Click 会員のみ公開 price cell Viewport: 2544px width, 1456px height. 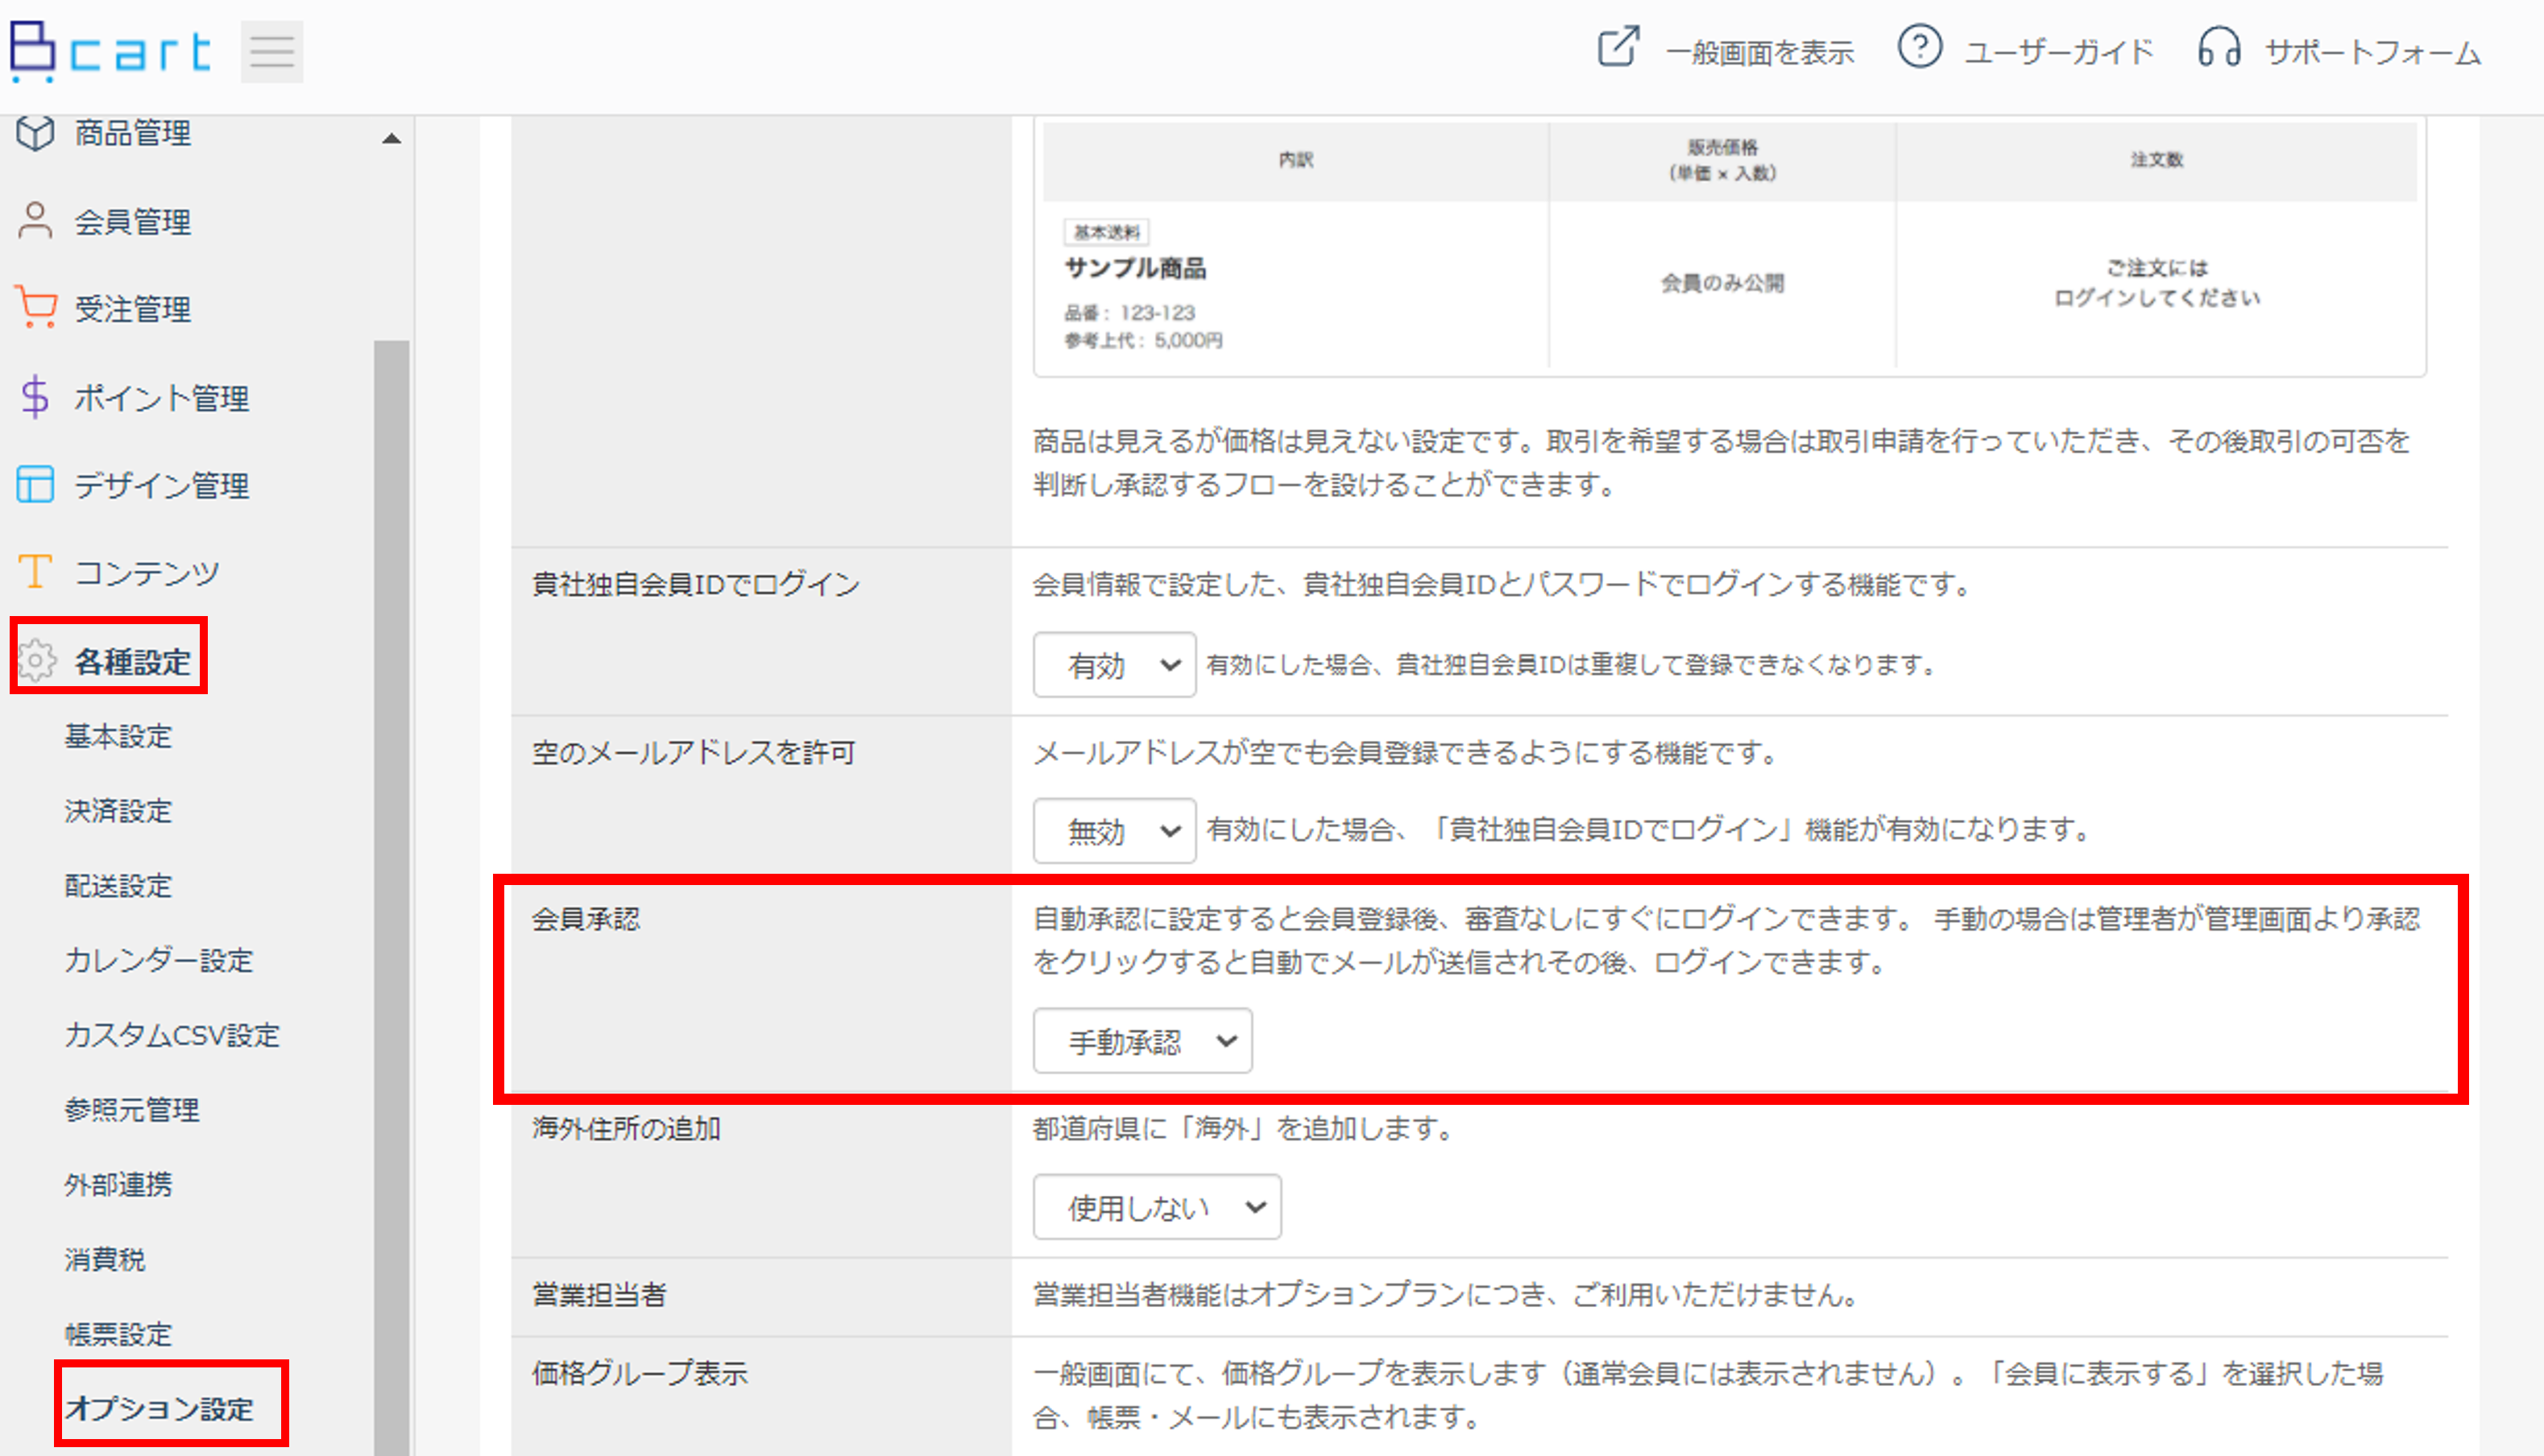click(x=1722, y=283)
